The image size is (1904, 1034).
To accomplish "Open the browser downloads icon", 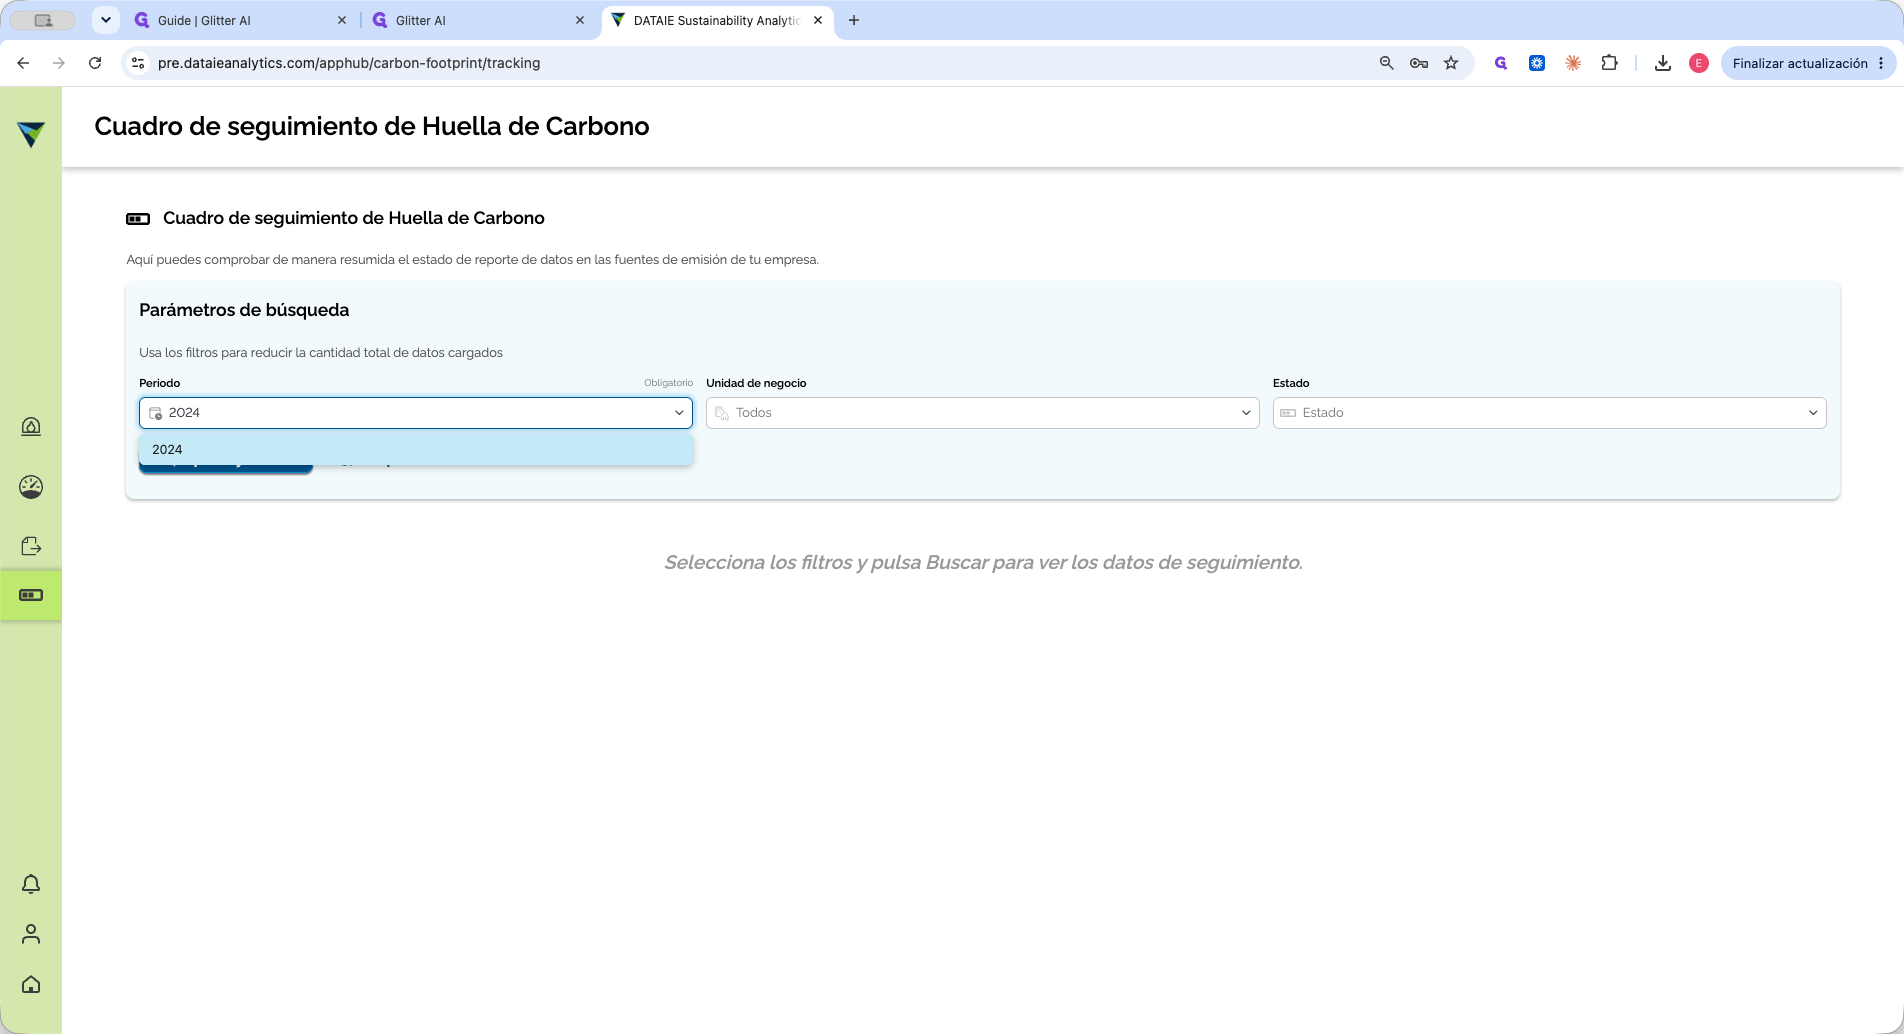I will click(x=1662, y=63).
